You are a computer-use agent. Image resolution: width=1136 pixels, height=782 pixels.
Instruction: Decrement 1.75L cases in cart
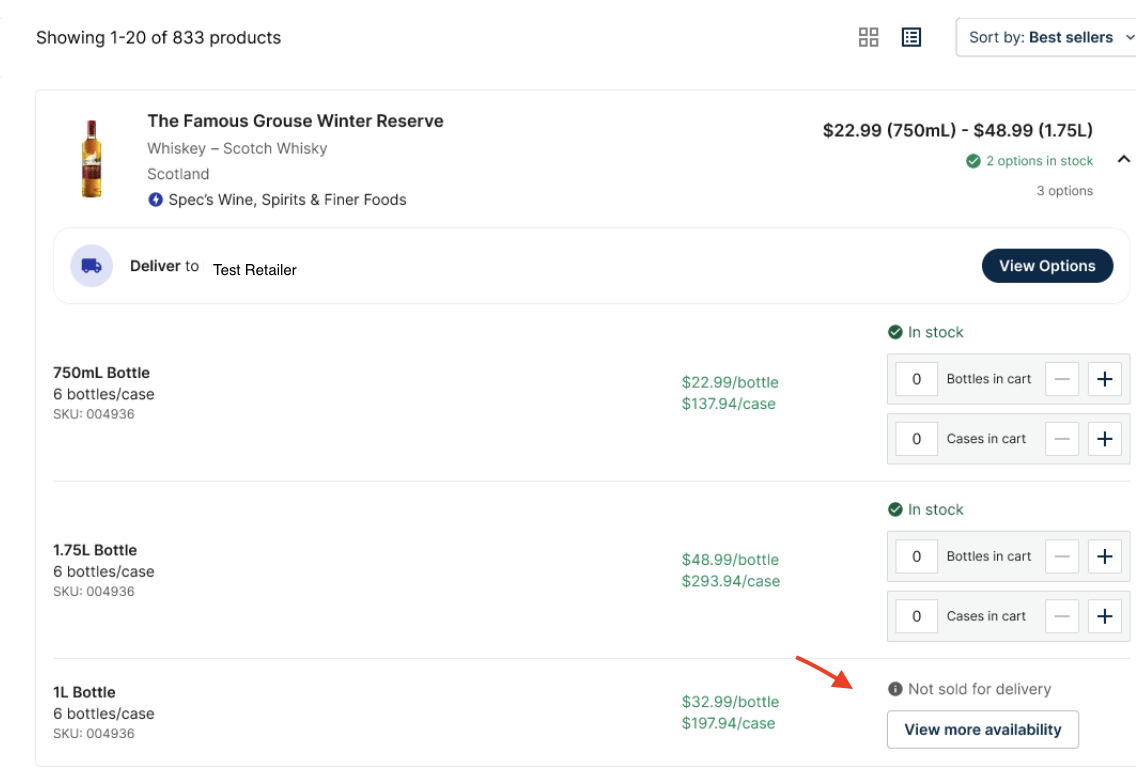click(1061, 616)
